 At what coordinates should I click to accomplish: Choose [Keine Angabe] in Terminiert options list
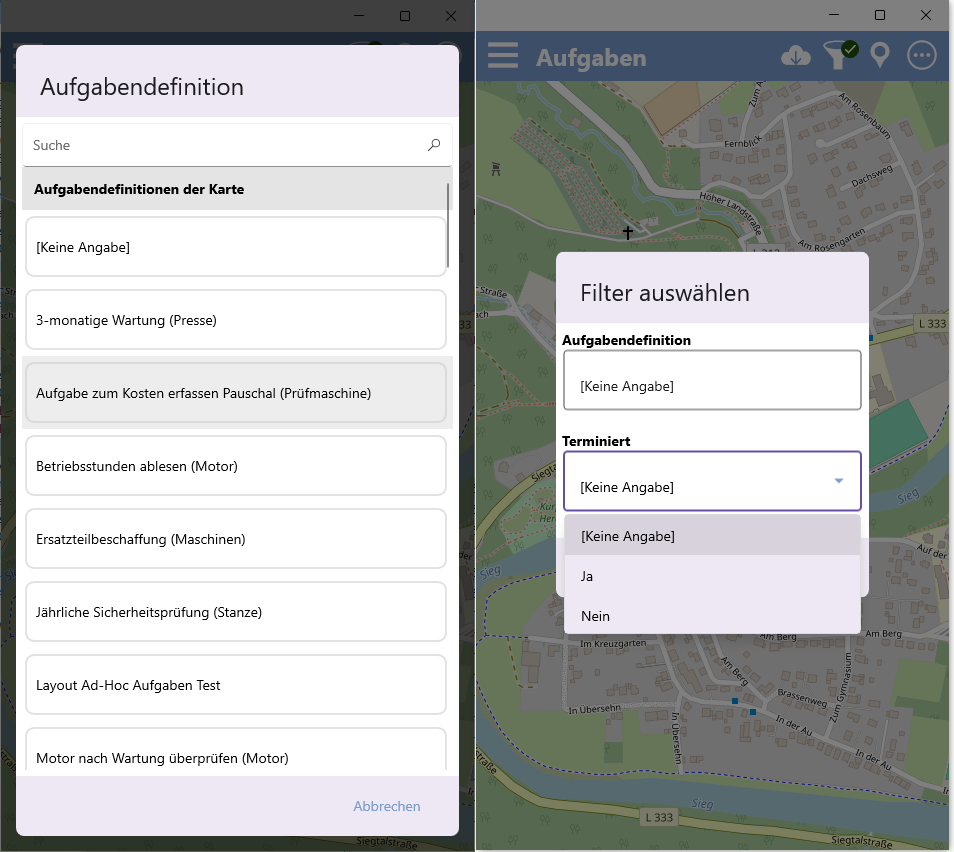[x=712, y=536]
